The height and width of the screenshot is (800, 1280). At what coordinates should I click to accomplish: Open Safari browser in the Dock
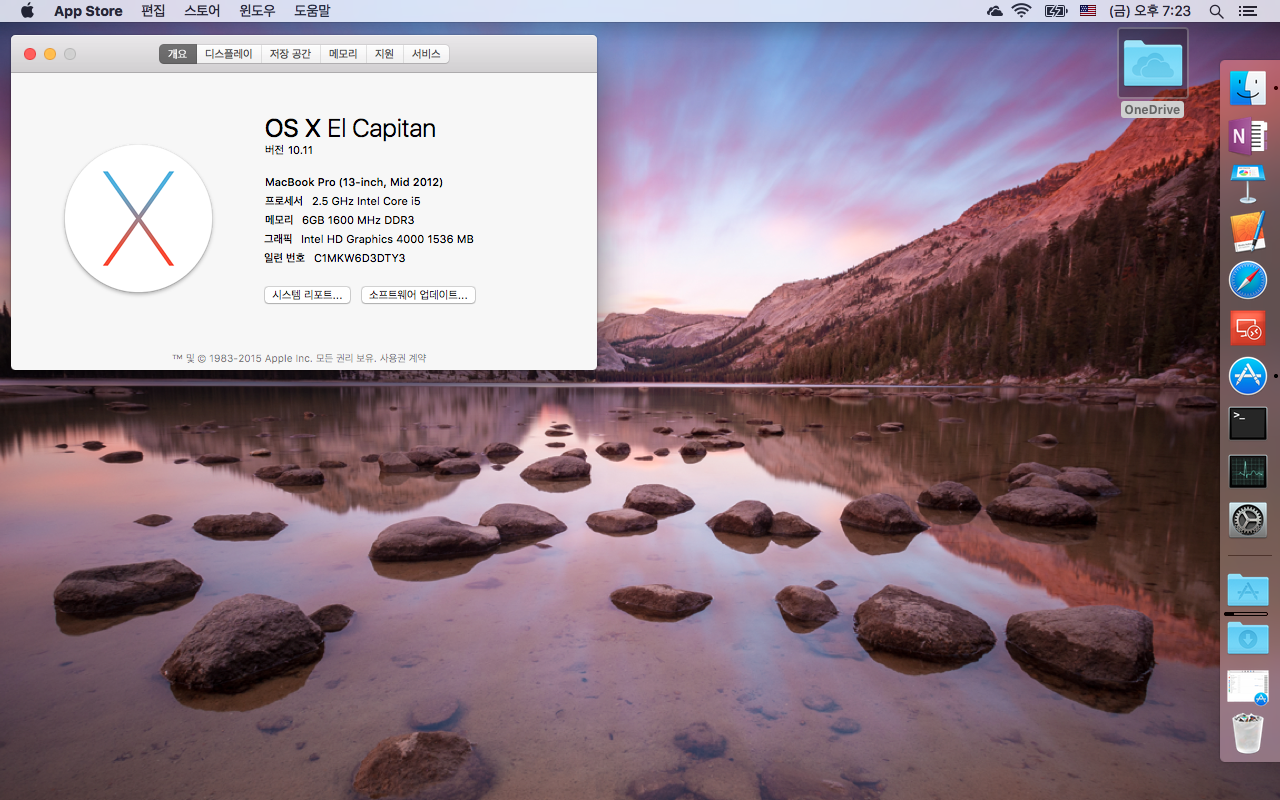point(1248,280)
